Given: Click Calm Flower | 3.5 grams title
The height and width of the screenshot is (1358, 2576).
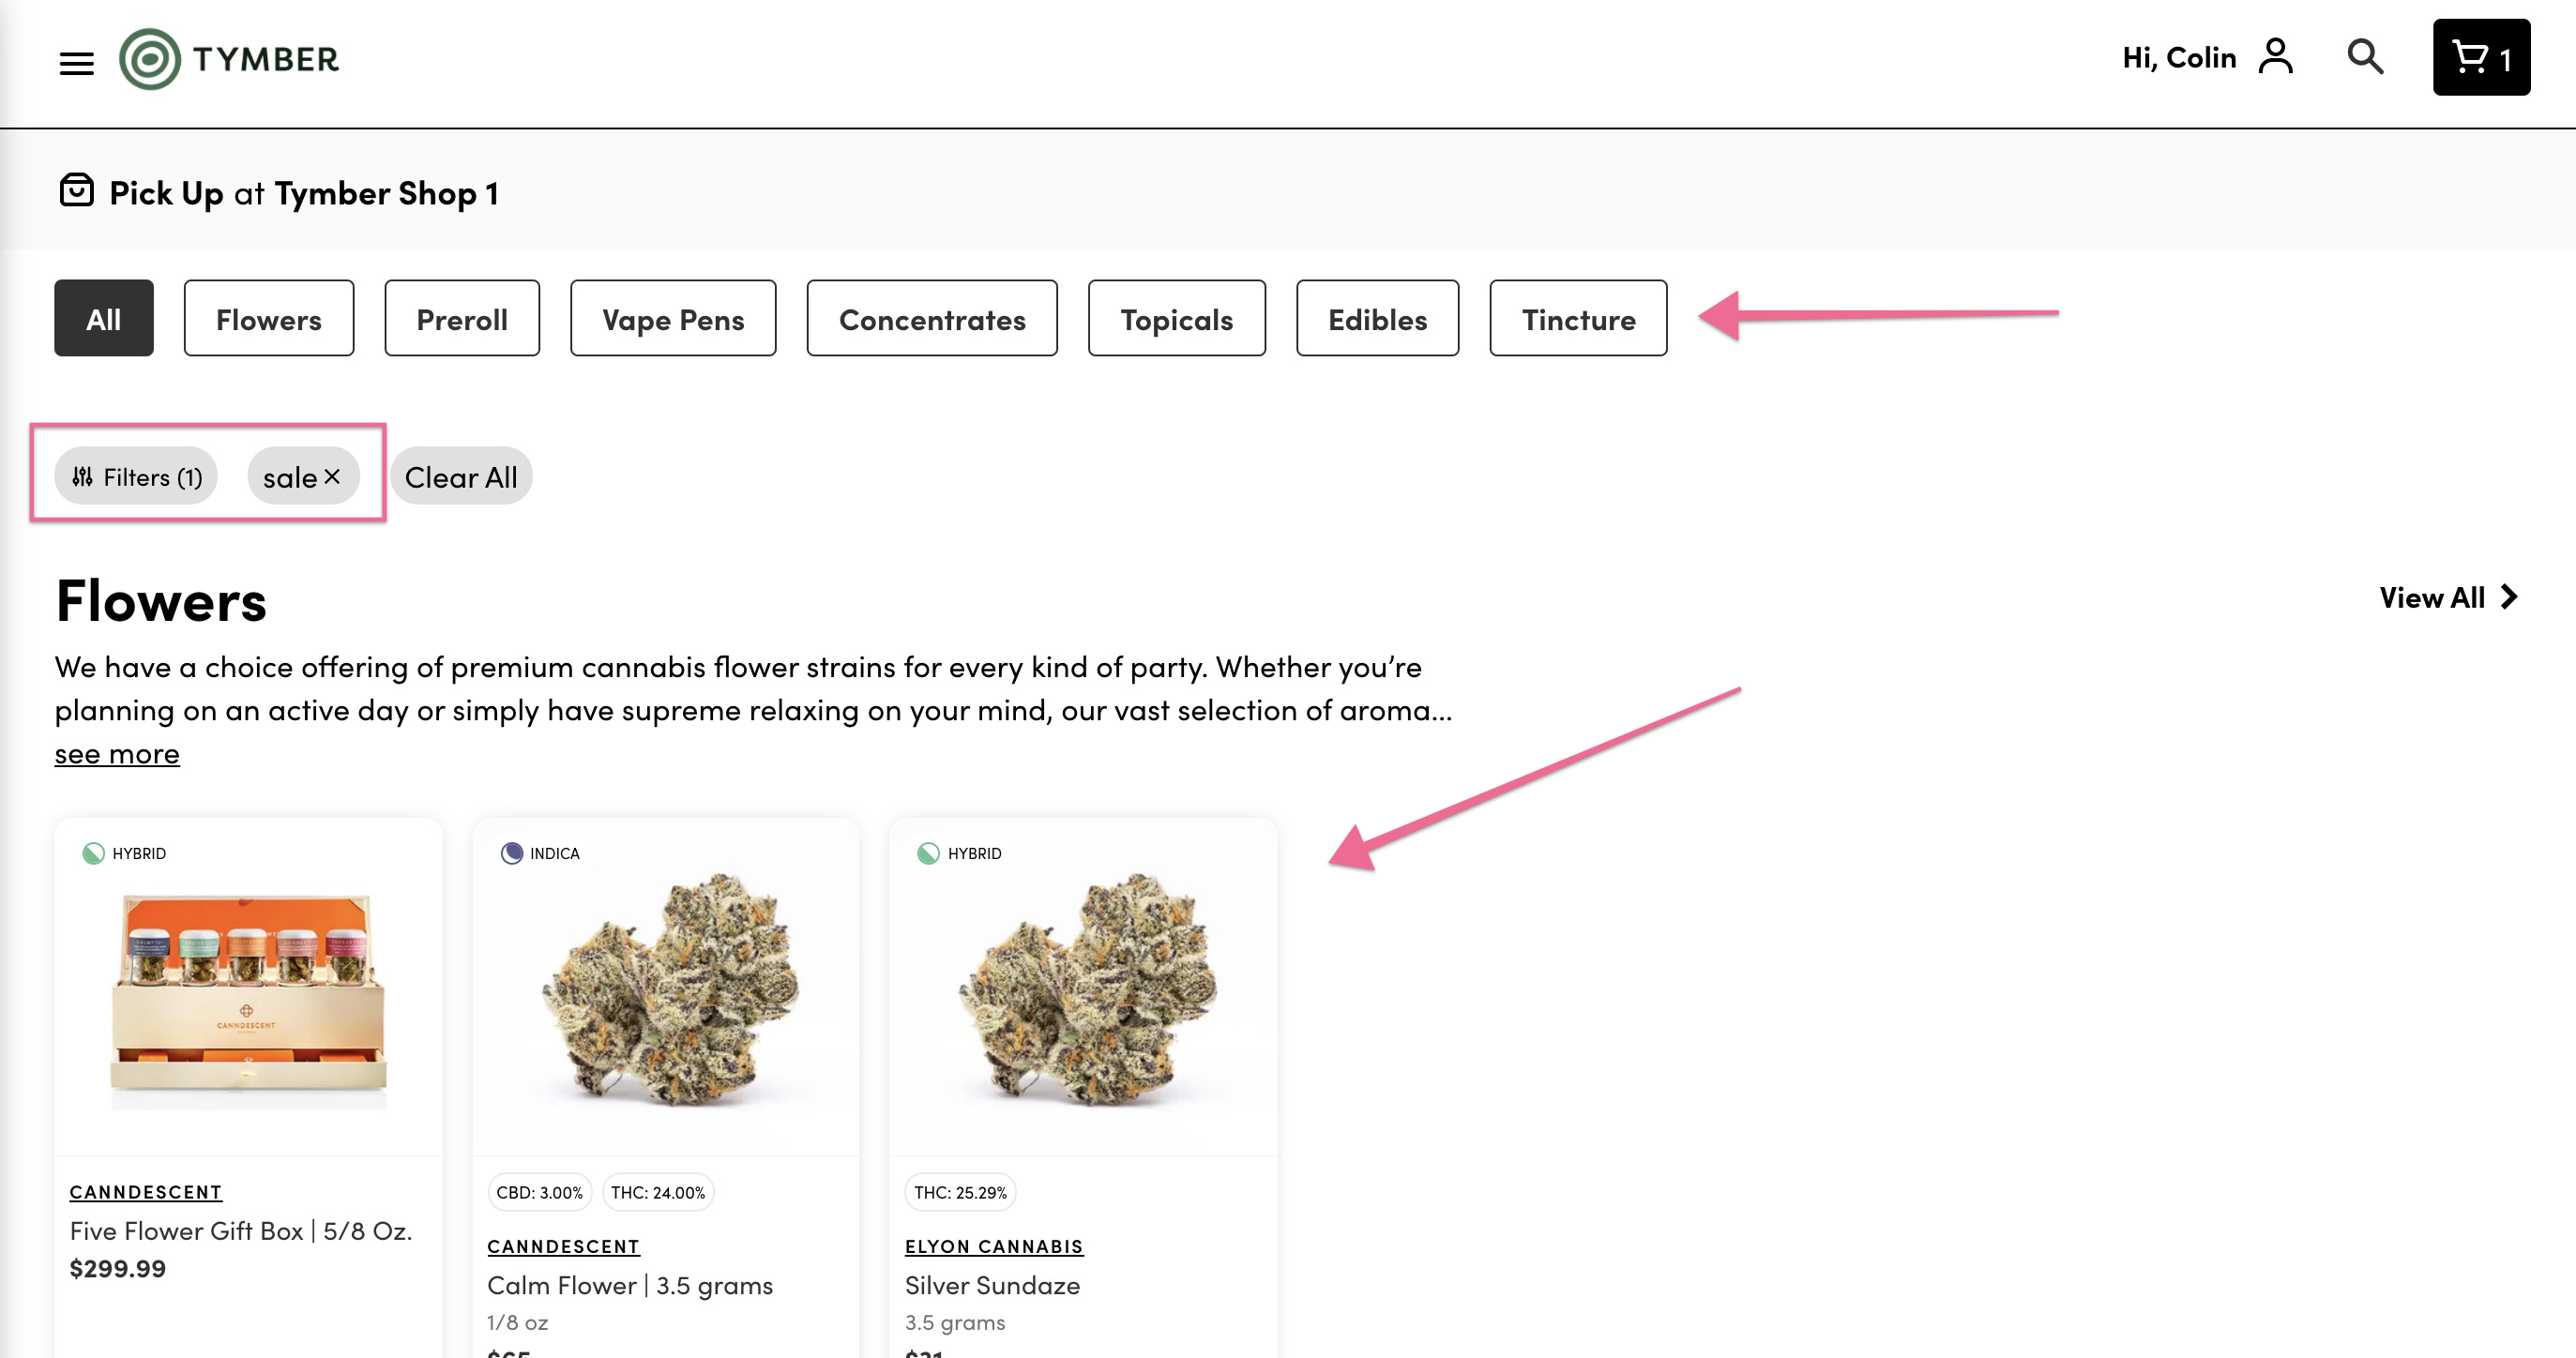Looking at the screenshot, I should [x=630, y=1285].
